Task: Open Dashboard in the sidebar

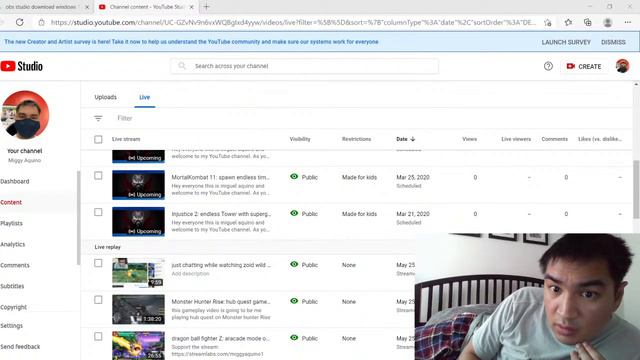Action: 15,181
